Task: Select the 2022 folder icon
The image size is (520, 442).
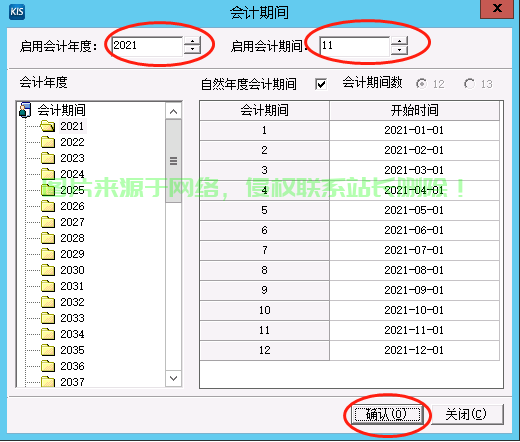Action: [48, 142]
